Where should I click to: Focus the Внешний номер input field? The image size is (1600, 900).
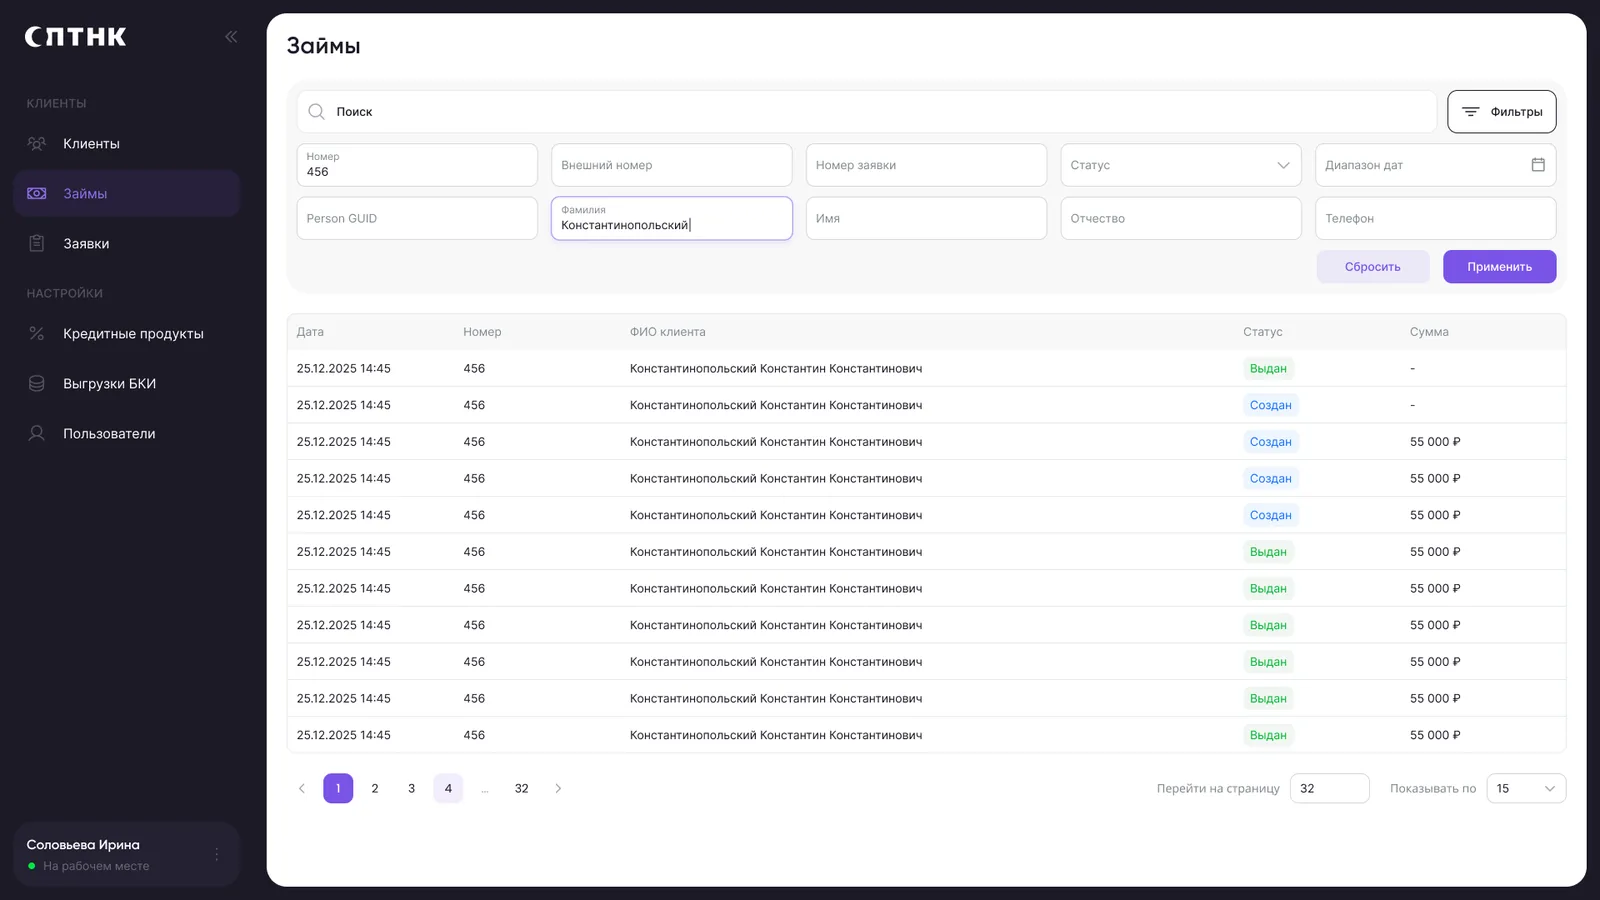coord(672,165)
